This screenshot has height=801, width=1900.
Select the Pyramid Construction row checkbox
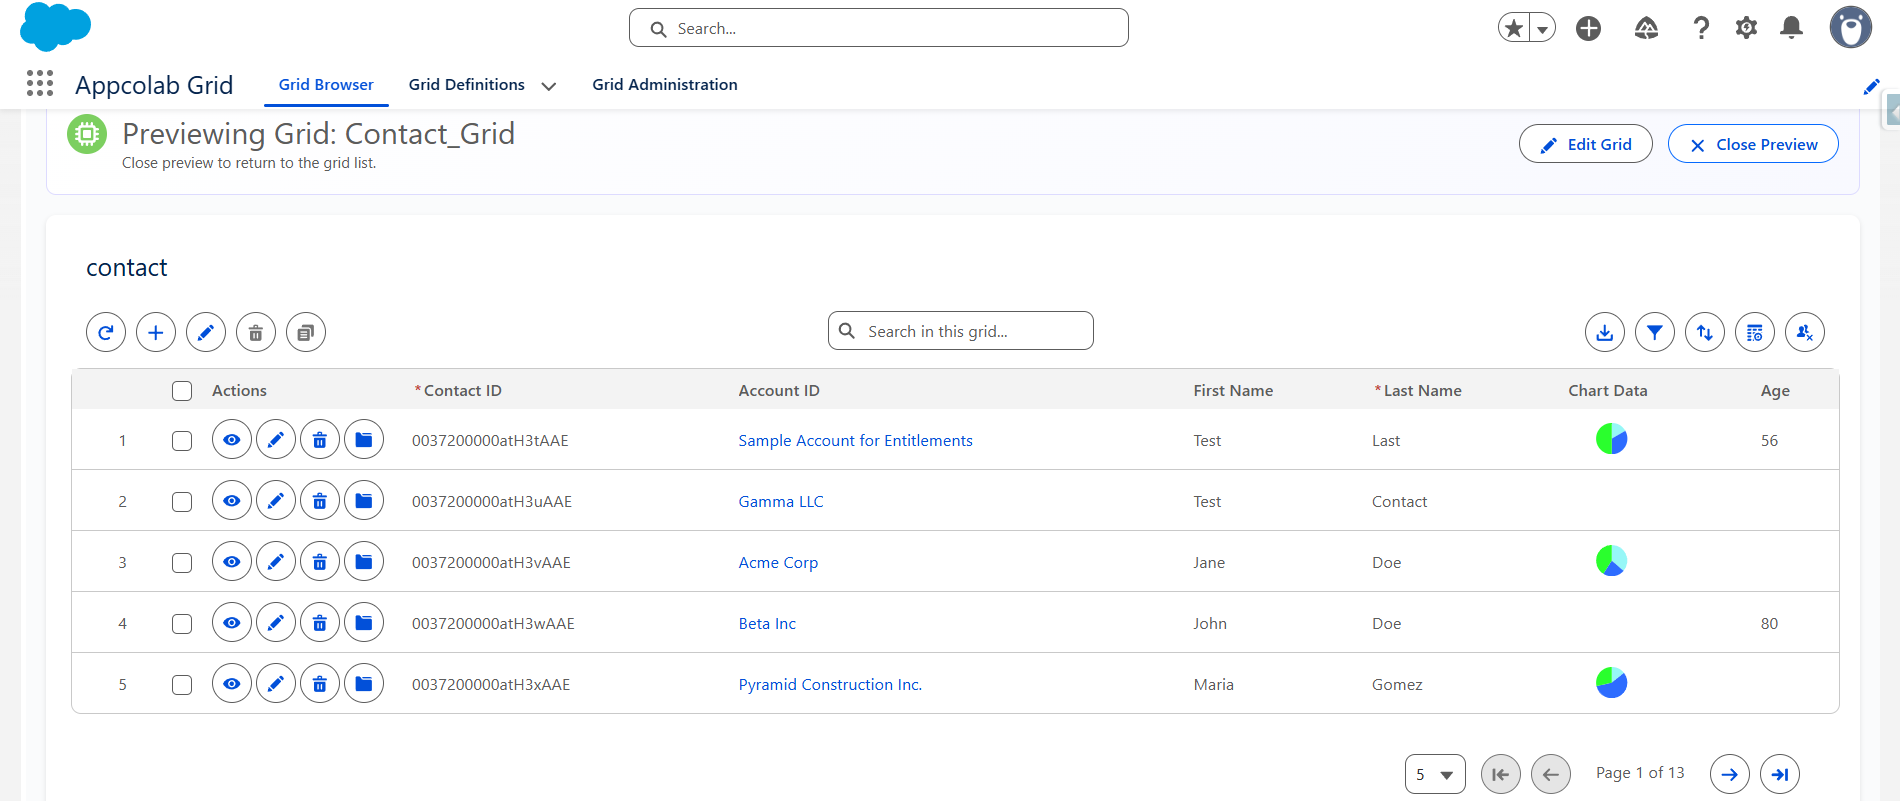(182, 685)
